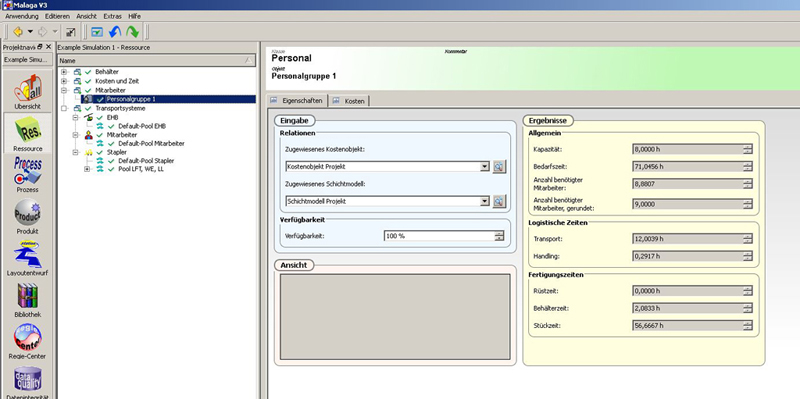Image resolution: width=800 pixels, height=399 pixels.
Task: Open the Produkt module icon
Action: click(x=28, y=212)
